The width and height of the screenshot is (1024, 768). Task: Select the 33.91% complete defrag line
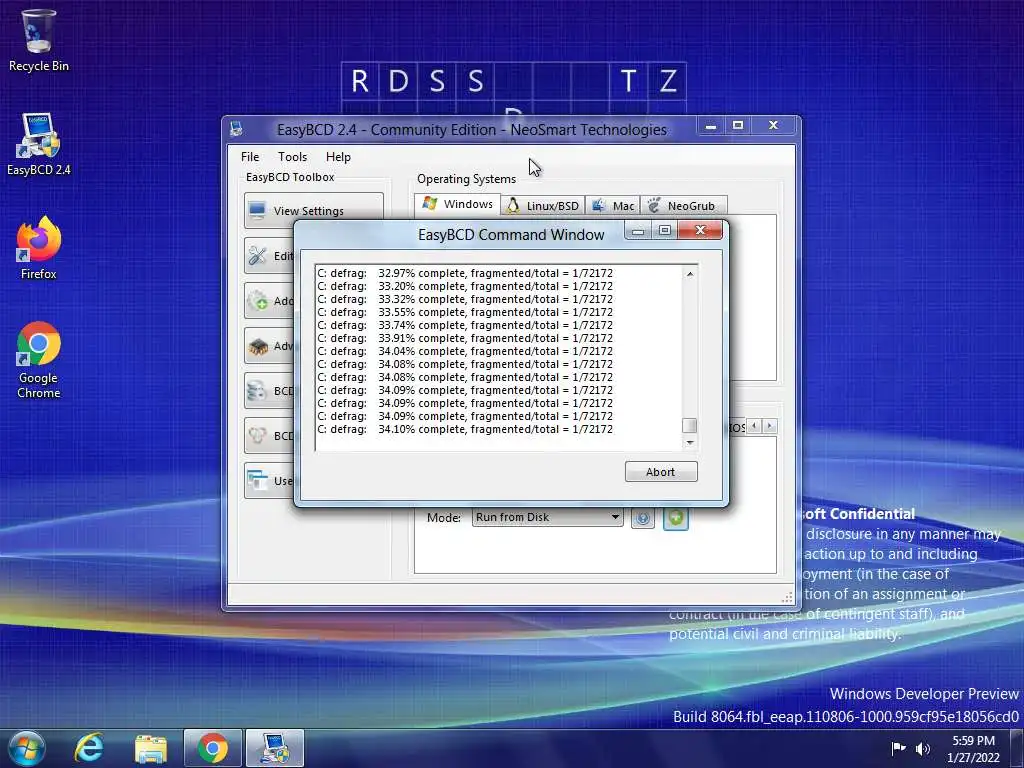(465, 338)
